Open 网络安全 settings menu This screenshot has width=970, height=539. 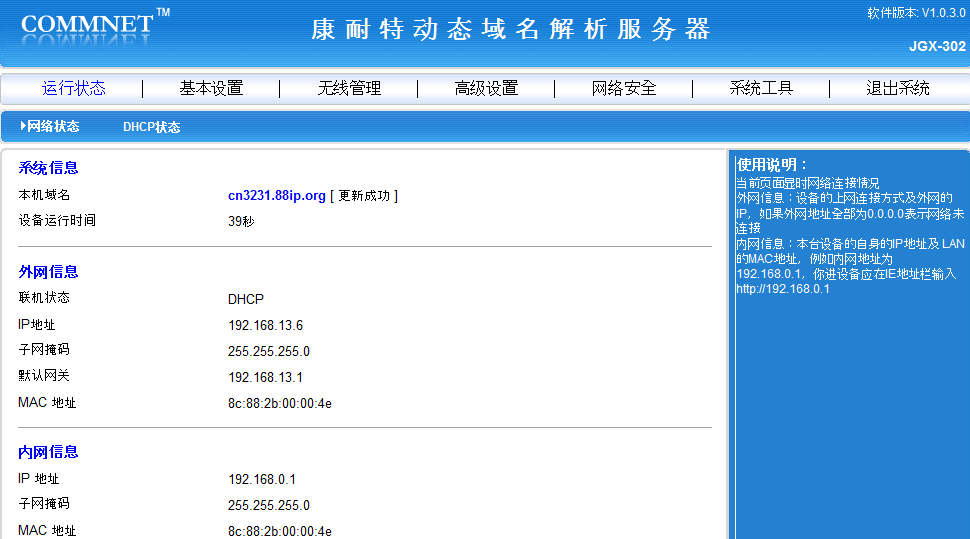(624, 88)
